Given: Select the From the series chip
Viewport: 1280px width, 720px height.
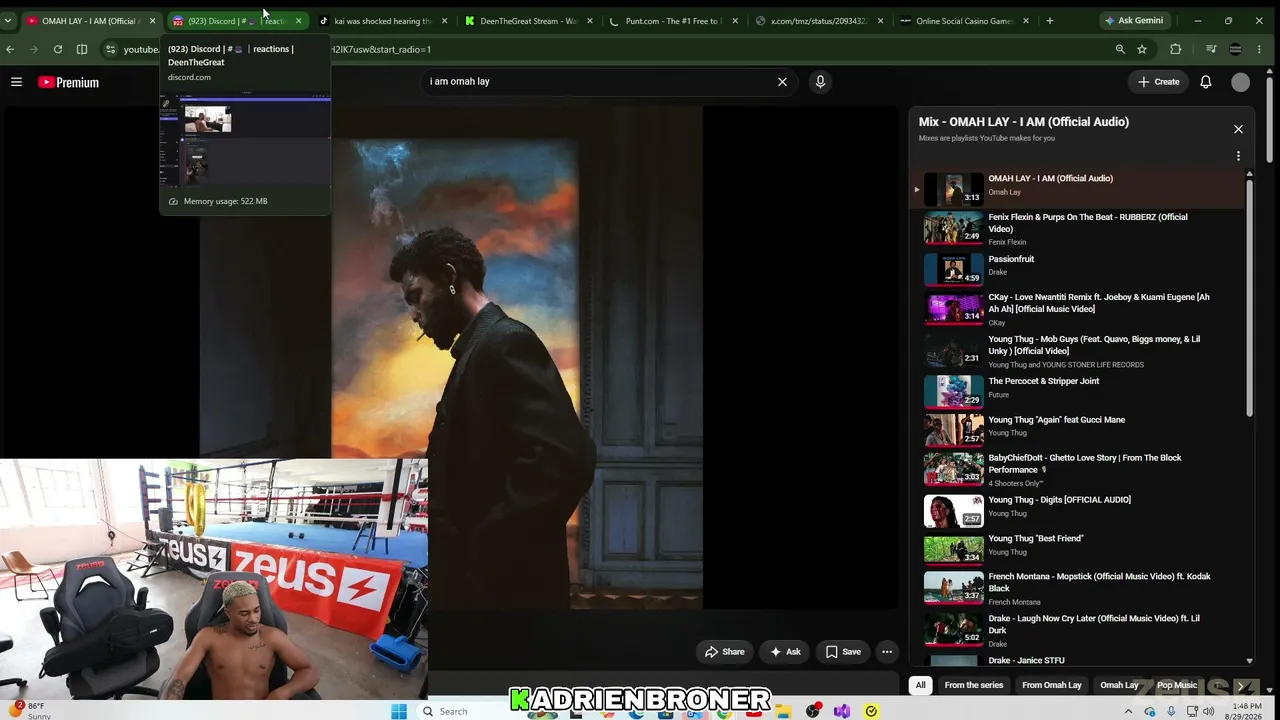Looking at the screenshot, I should (974, 685).
